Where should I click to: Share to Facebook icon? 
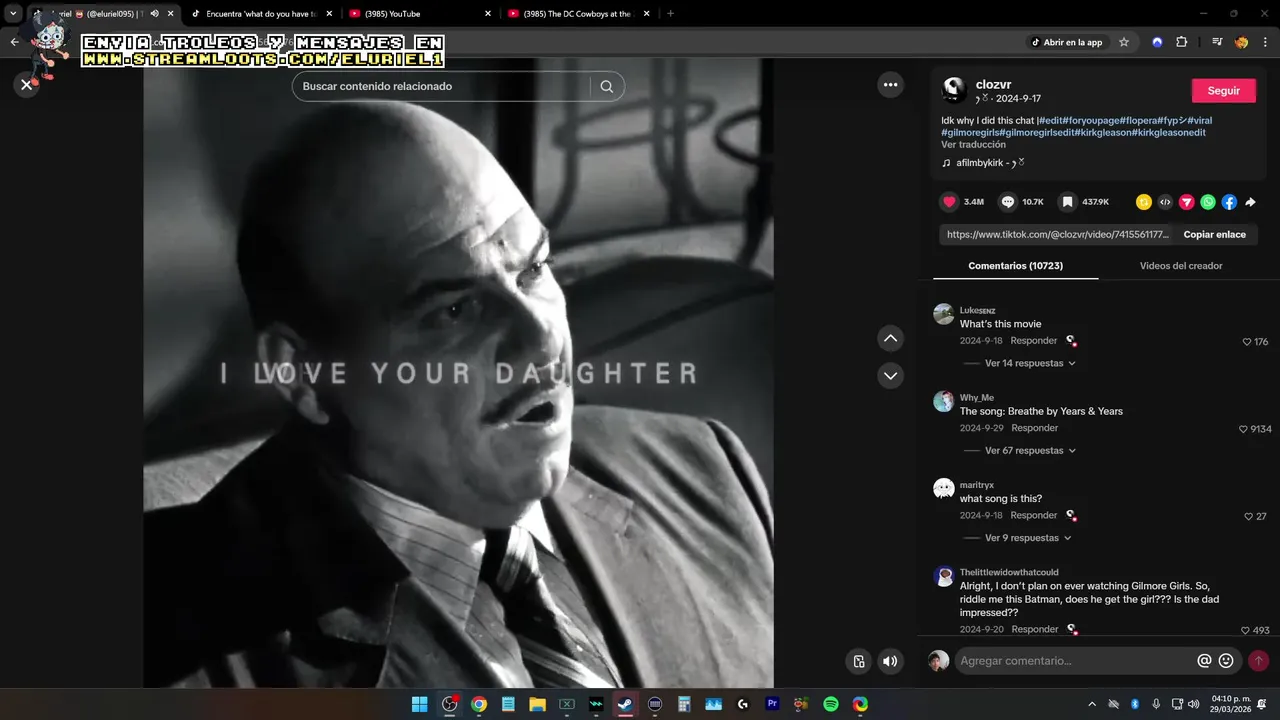1229,202
